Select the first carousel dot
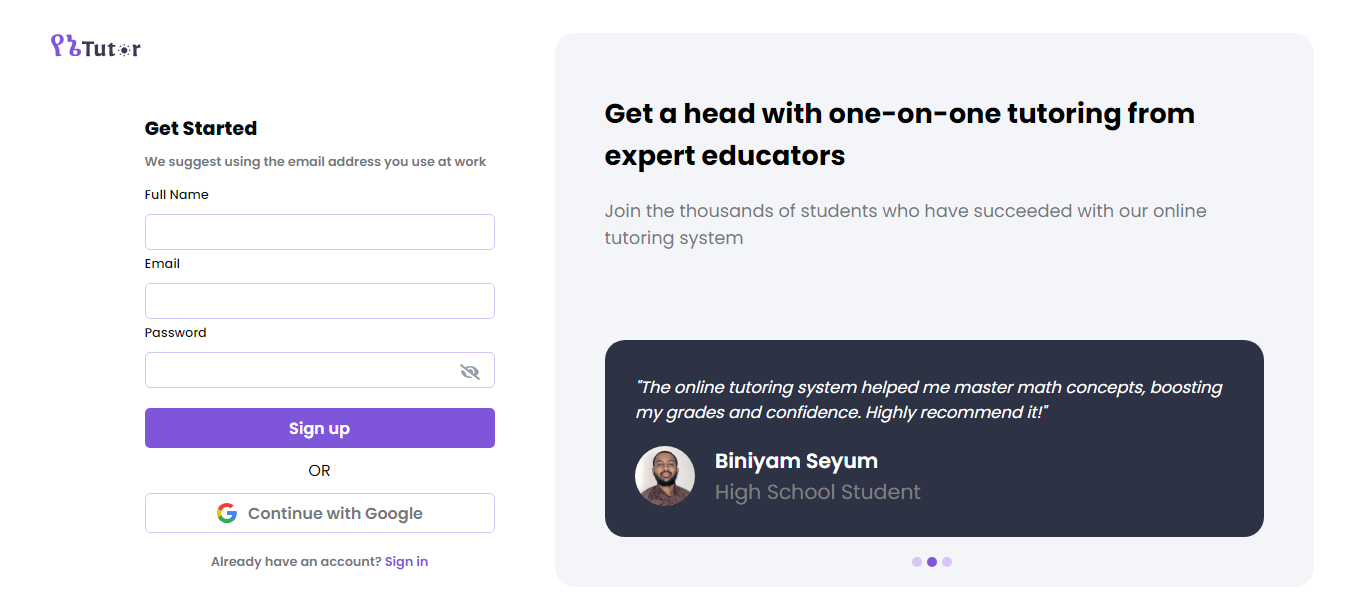 coord(917,561)
